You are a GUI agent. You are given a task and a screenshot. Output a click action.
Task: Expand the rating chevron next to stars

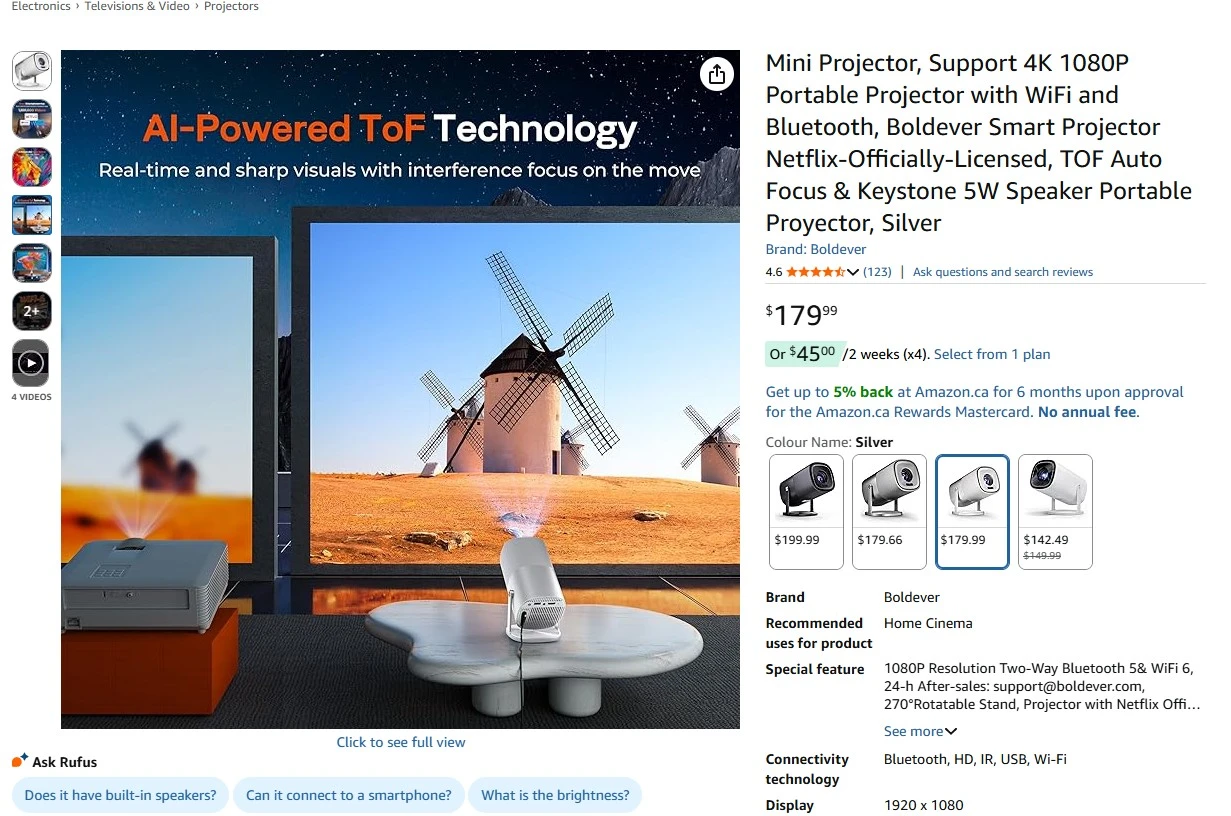pyautogui.click(x=853, y=272)
